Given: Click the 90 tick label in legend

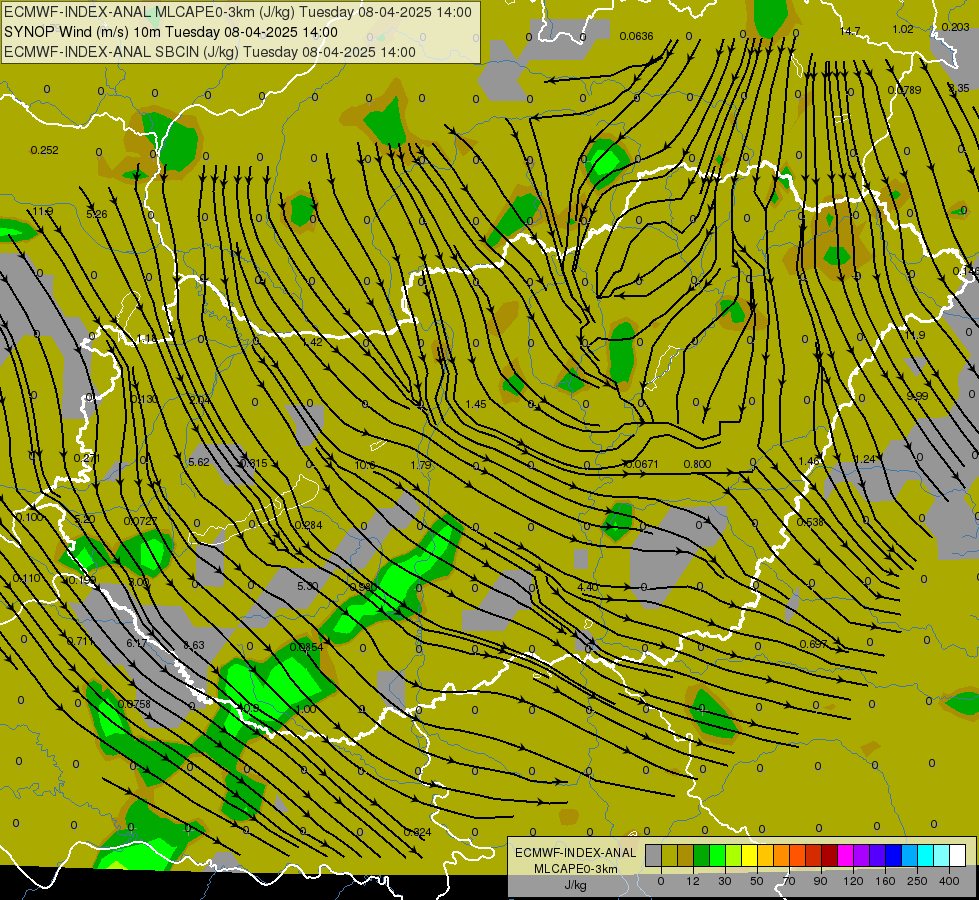Looking at the screenshot, I should [820, 881].
